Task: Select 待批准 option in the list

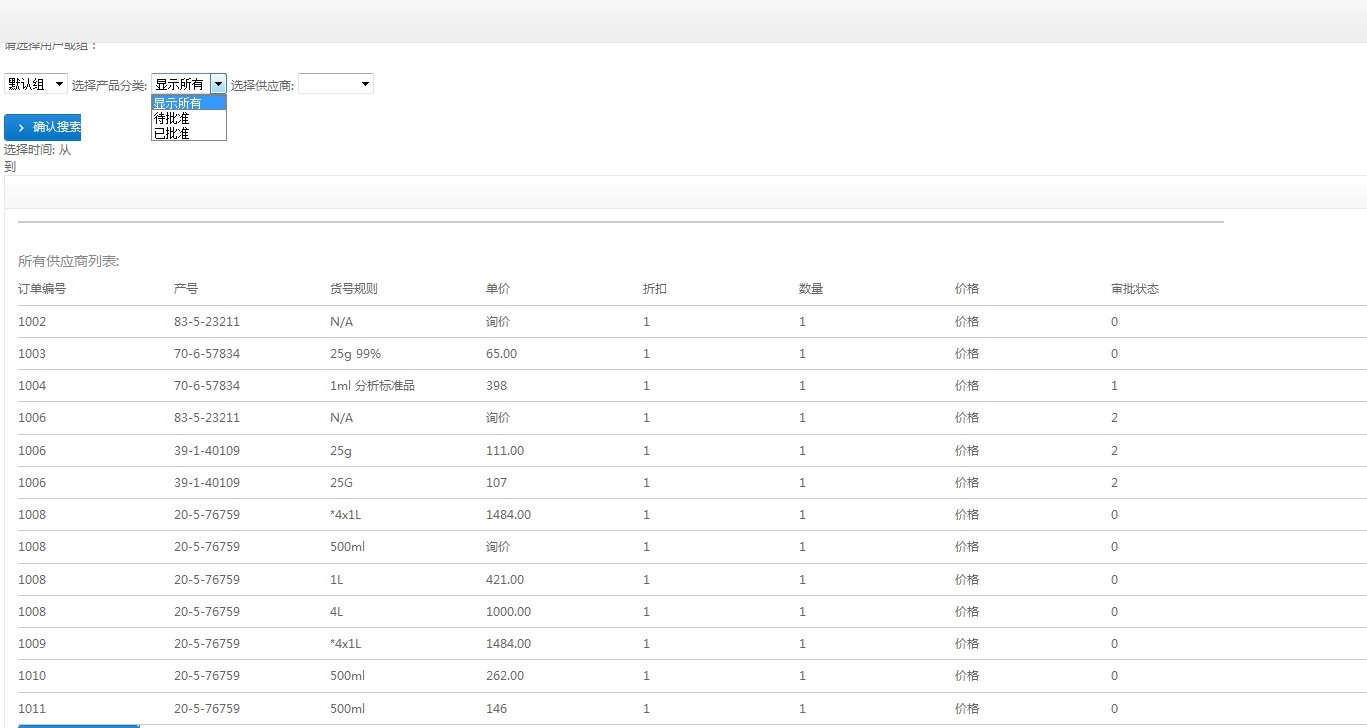Action: (189, 118)
